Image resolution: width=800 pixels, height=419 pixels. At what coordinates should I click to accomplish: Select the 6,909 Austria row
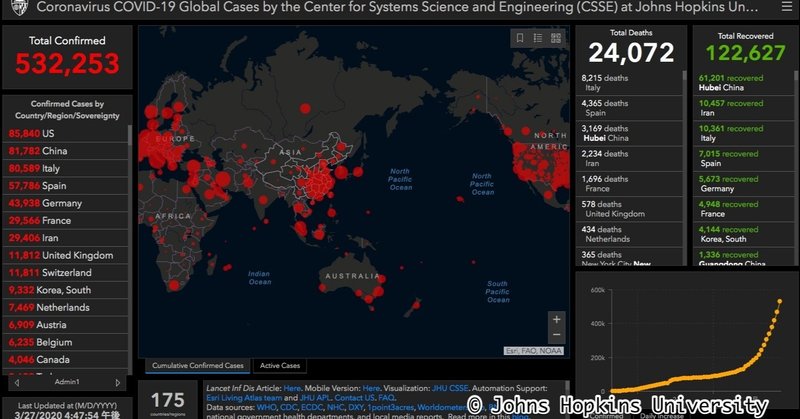point(66,325)
